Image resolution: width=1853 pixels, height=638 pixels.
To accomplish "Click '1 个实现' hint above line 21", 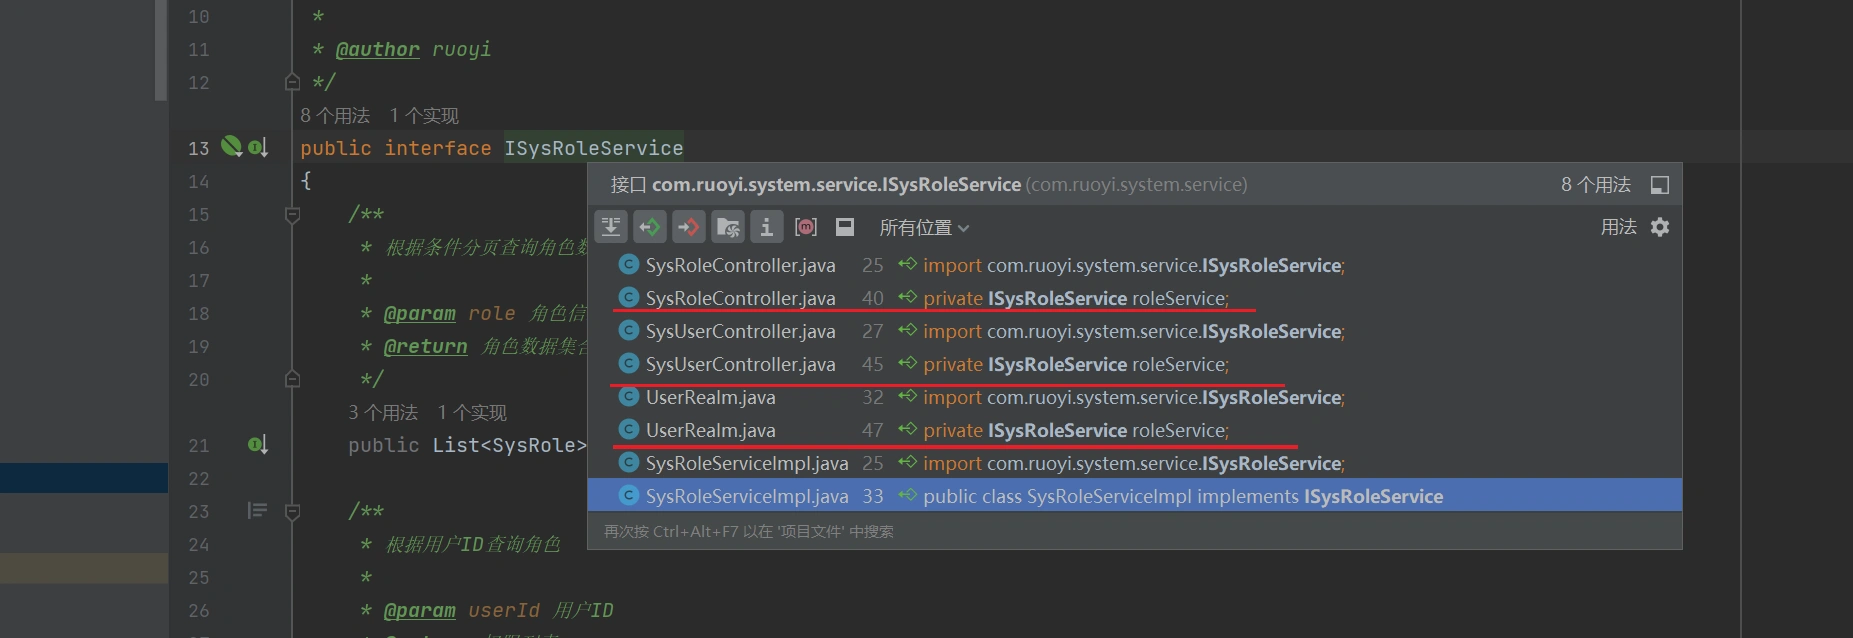I will (472, 413).
